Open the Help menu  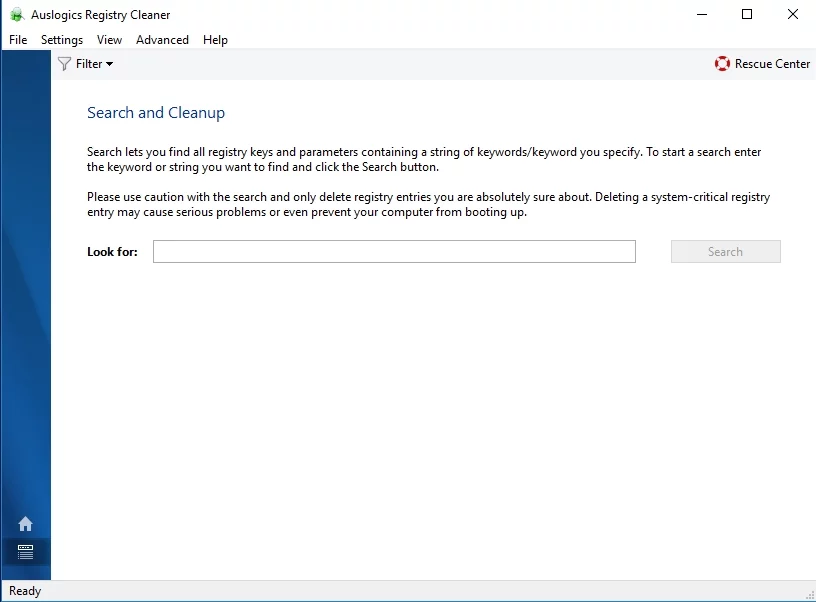point(215,40)
